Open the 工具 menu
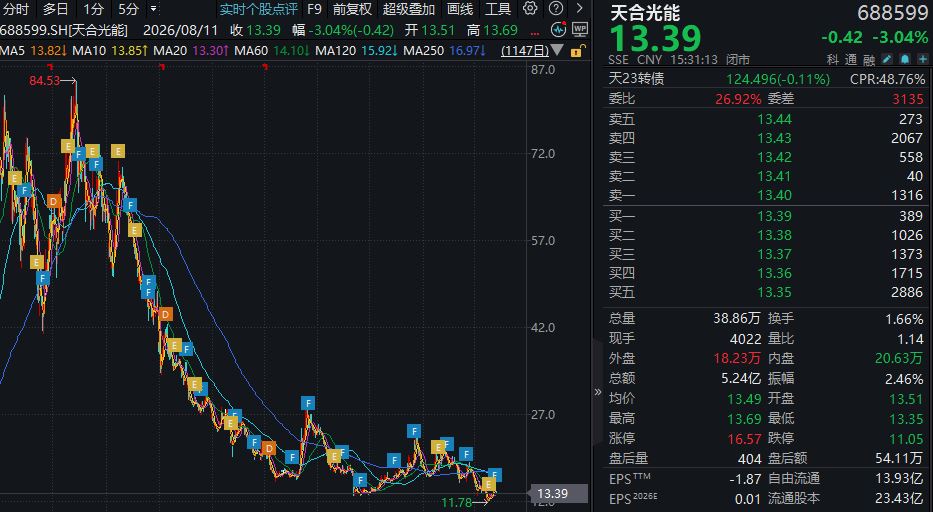The height and width of the screenshot is (512, 933). 498,9
